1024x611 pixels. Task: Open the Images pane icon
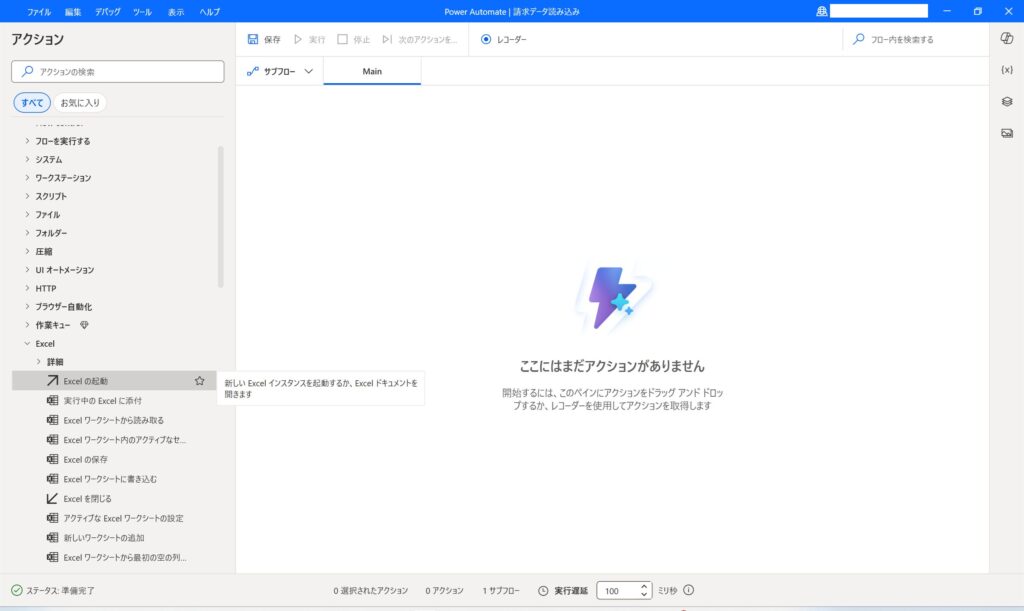click(1006, 133)
